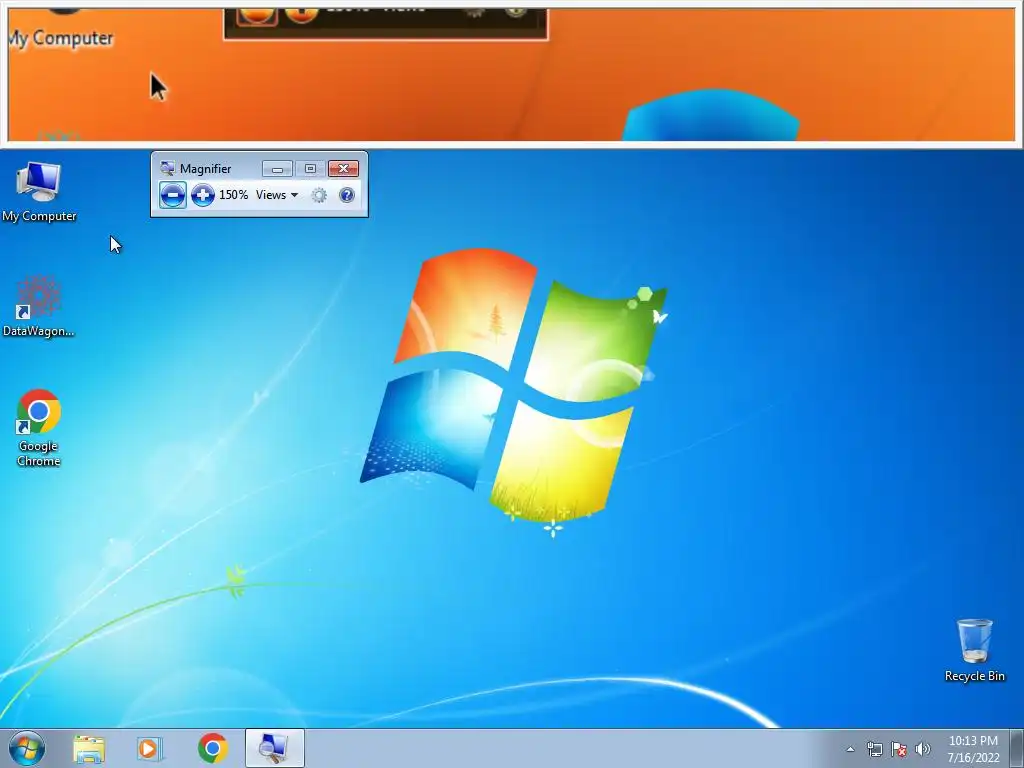
Task: Open Google Chrome from the taskbar
Action: [x=212, y=748]
